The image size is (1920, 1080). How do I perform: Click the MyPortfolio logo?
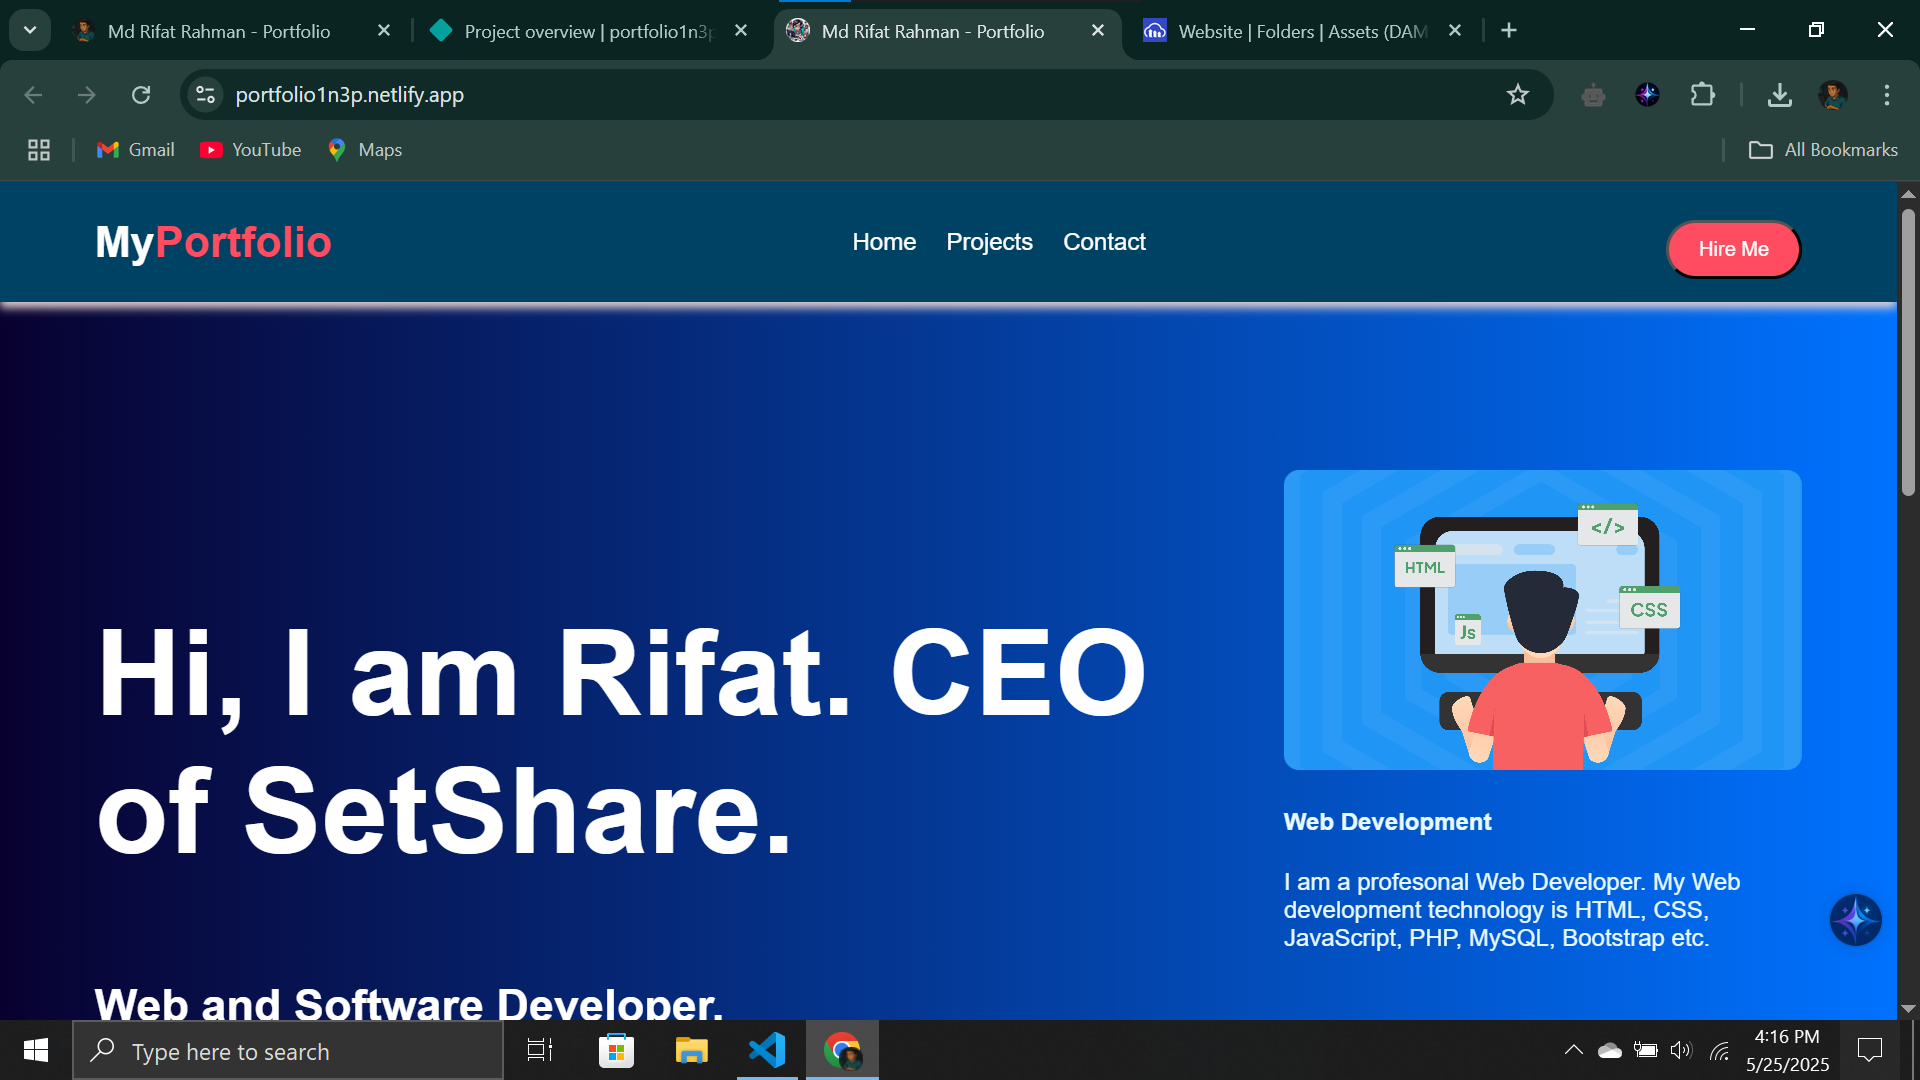(213, 242)
